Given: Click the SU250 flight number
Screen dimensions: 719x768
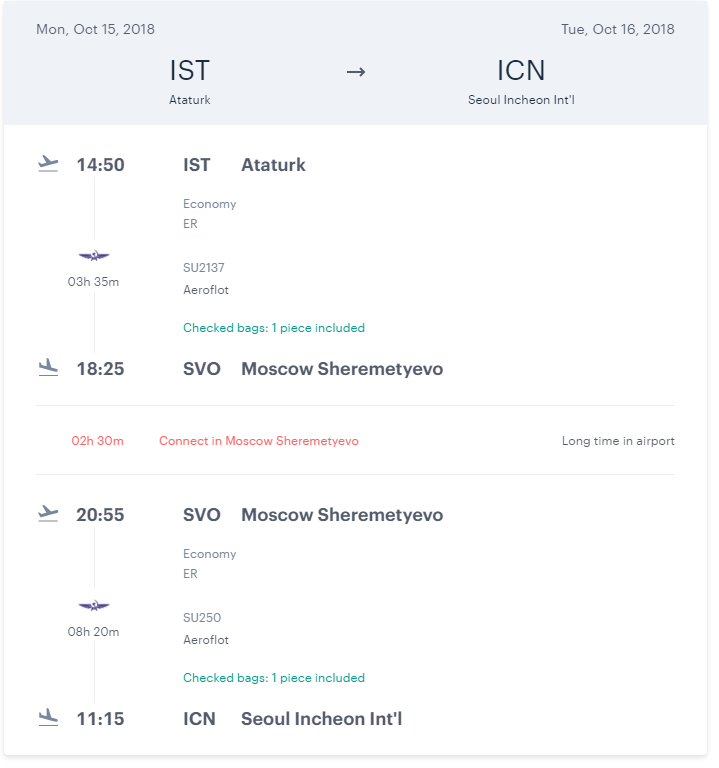Looking at the screenshot, I should pyautogui.click(x=202, y=617).
